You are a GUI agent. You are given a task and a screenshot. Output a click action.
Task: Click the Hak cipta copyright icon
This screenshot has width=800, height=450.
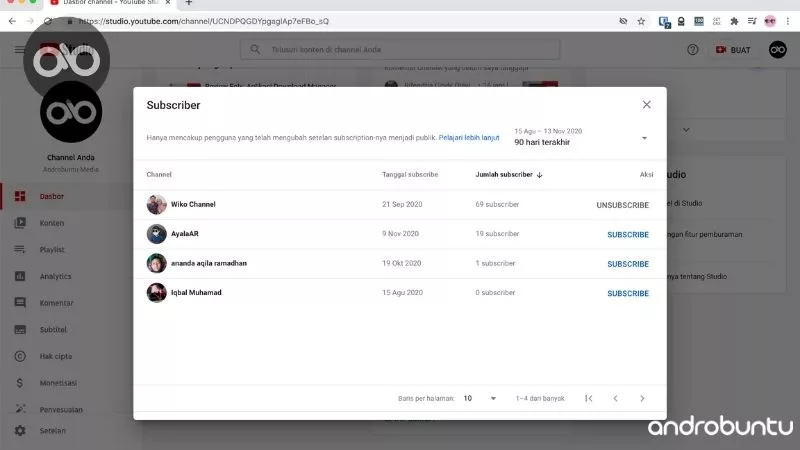point(20,356)
